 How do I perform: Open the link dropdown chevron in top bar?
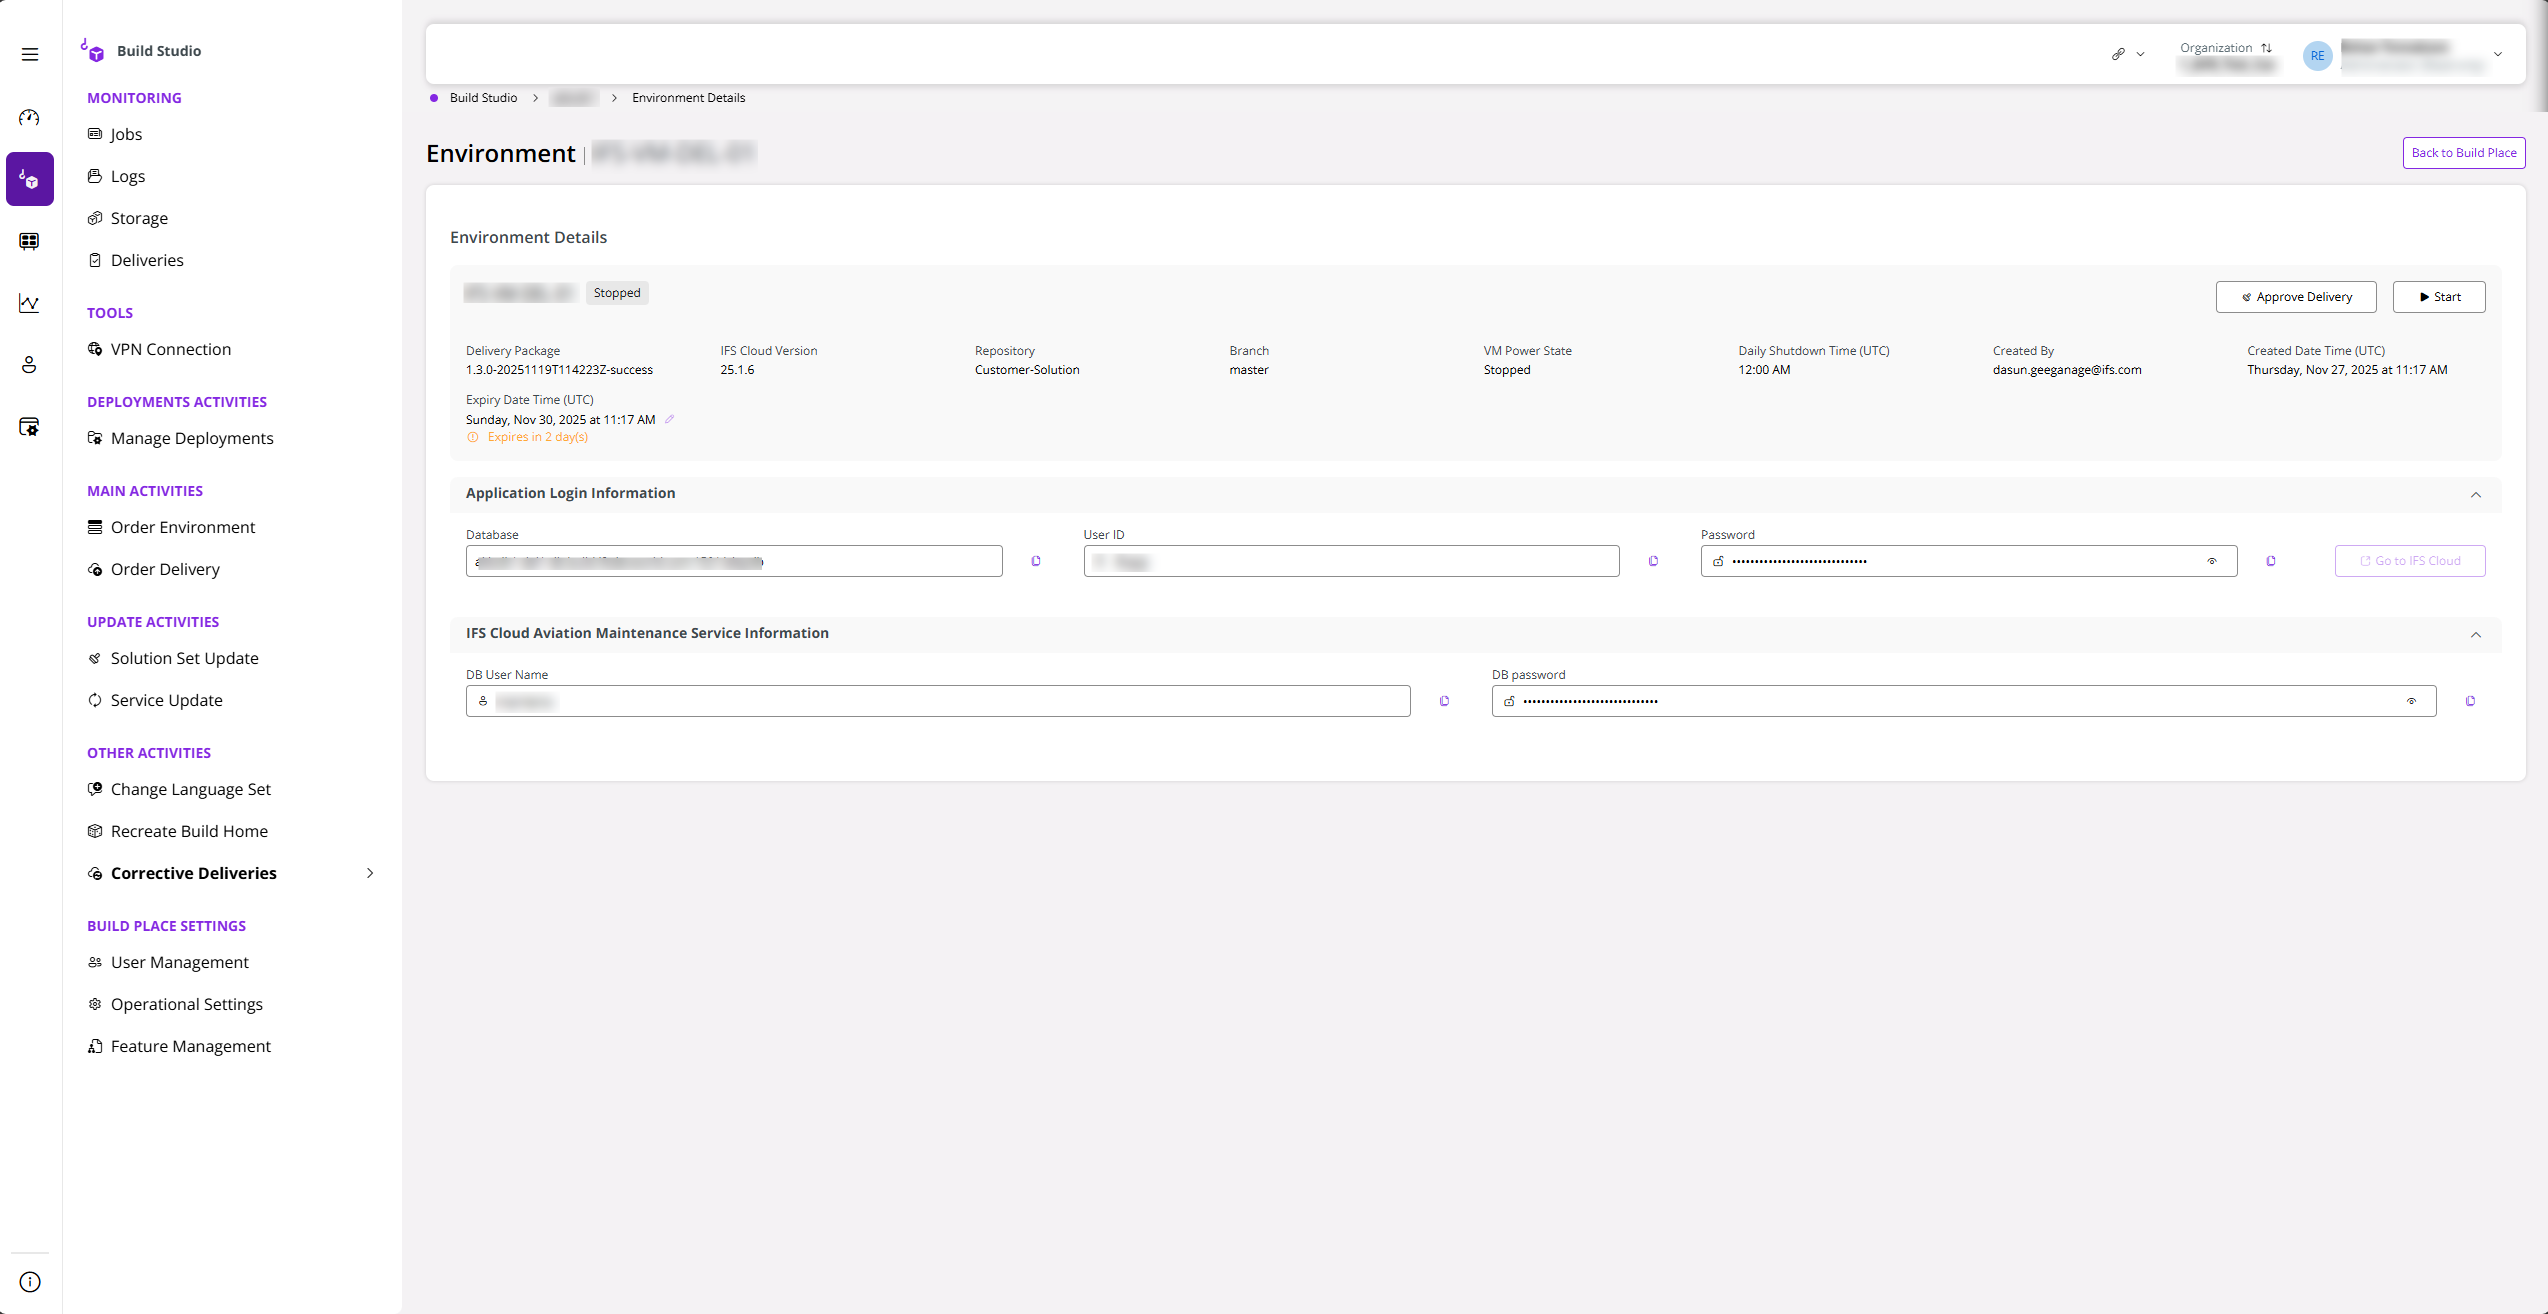click(2140, 54)
